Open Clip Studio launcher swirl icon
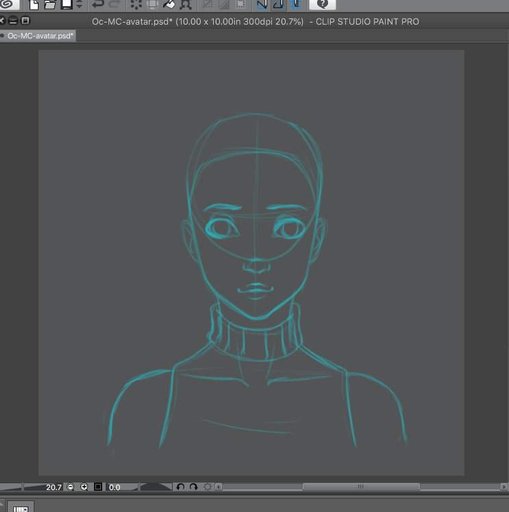 [x=9, y=4]
